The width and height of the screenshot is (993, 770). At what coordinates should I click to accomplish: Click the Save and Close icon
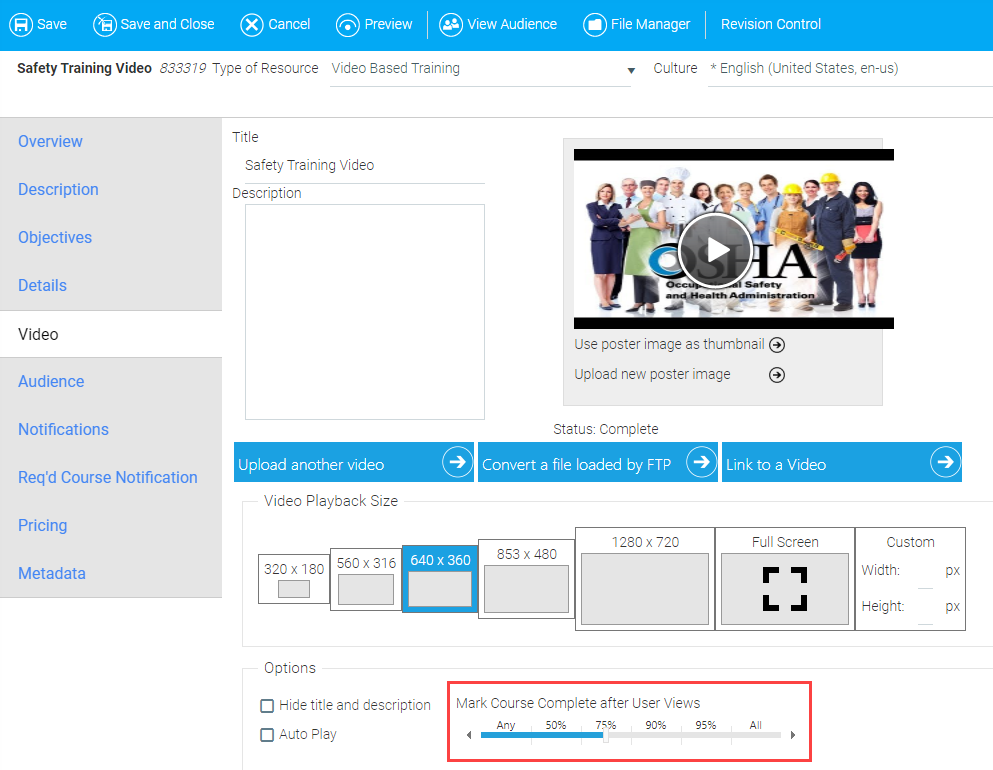[104, 24]
